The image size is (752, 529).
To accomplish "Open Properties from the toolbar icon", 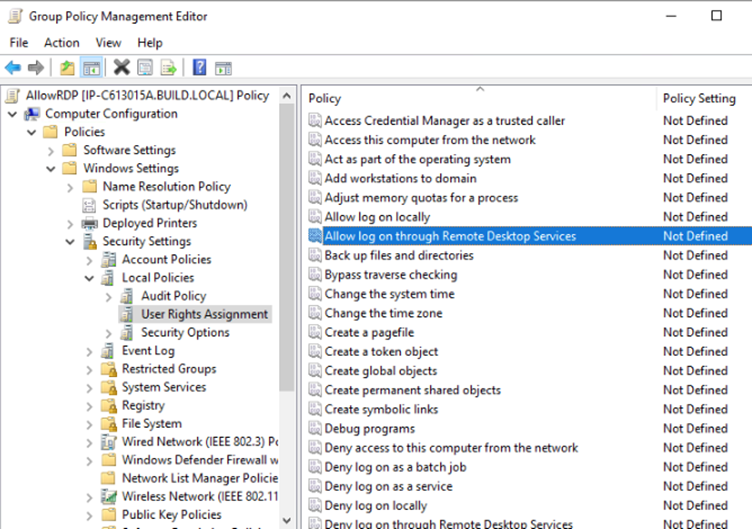I will (x=145, y=68).
